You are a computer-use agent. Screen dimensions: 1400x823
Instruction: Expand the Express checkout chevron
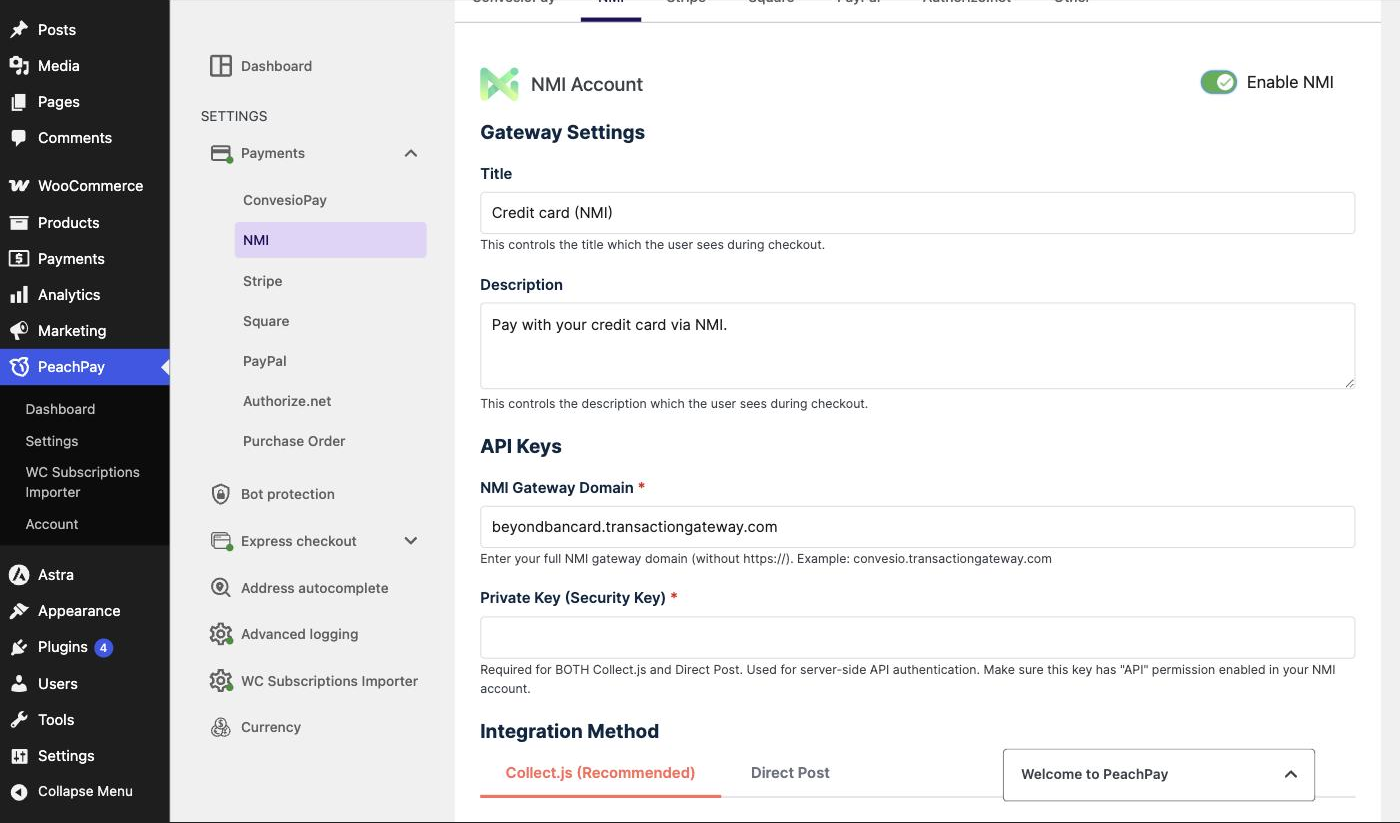click(x=411, y=541)
